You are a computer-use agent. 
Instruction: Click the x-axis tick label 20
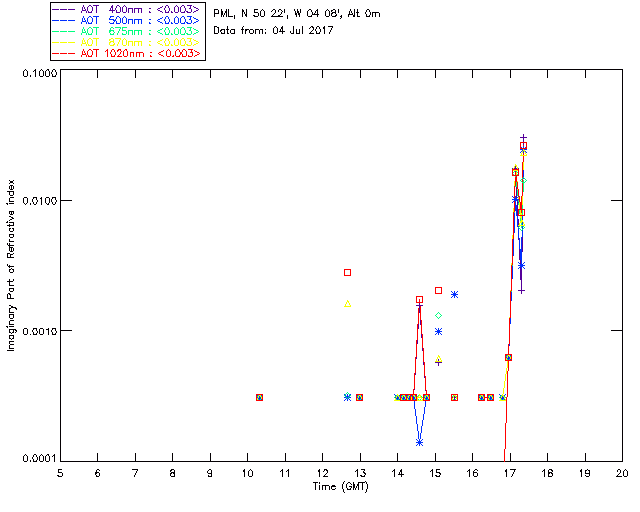click(622, 474)
